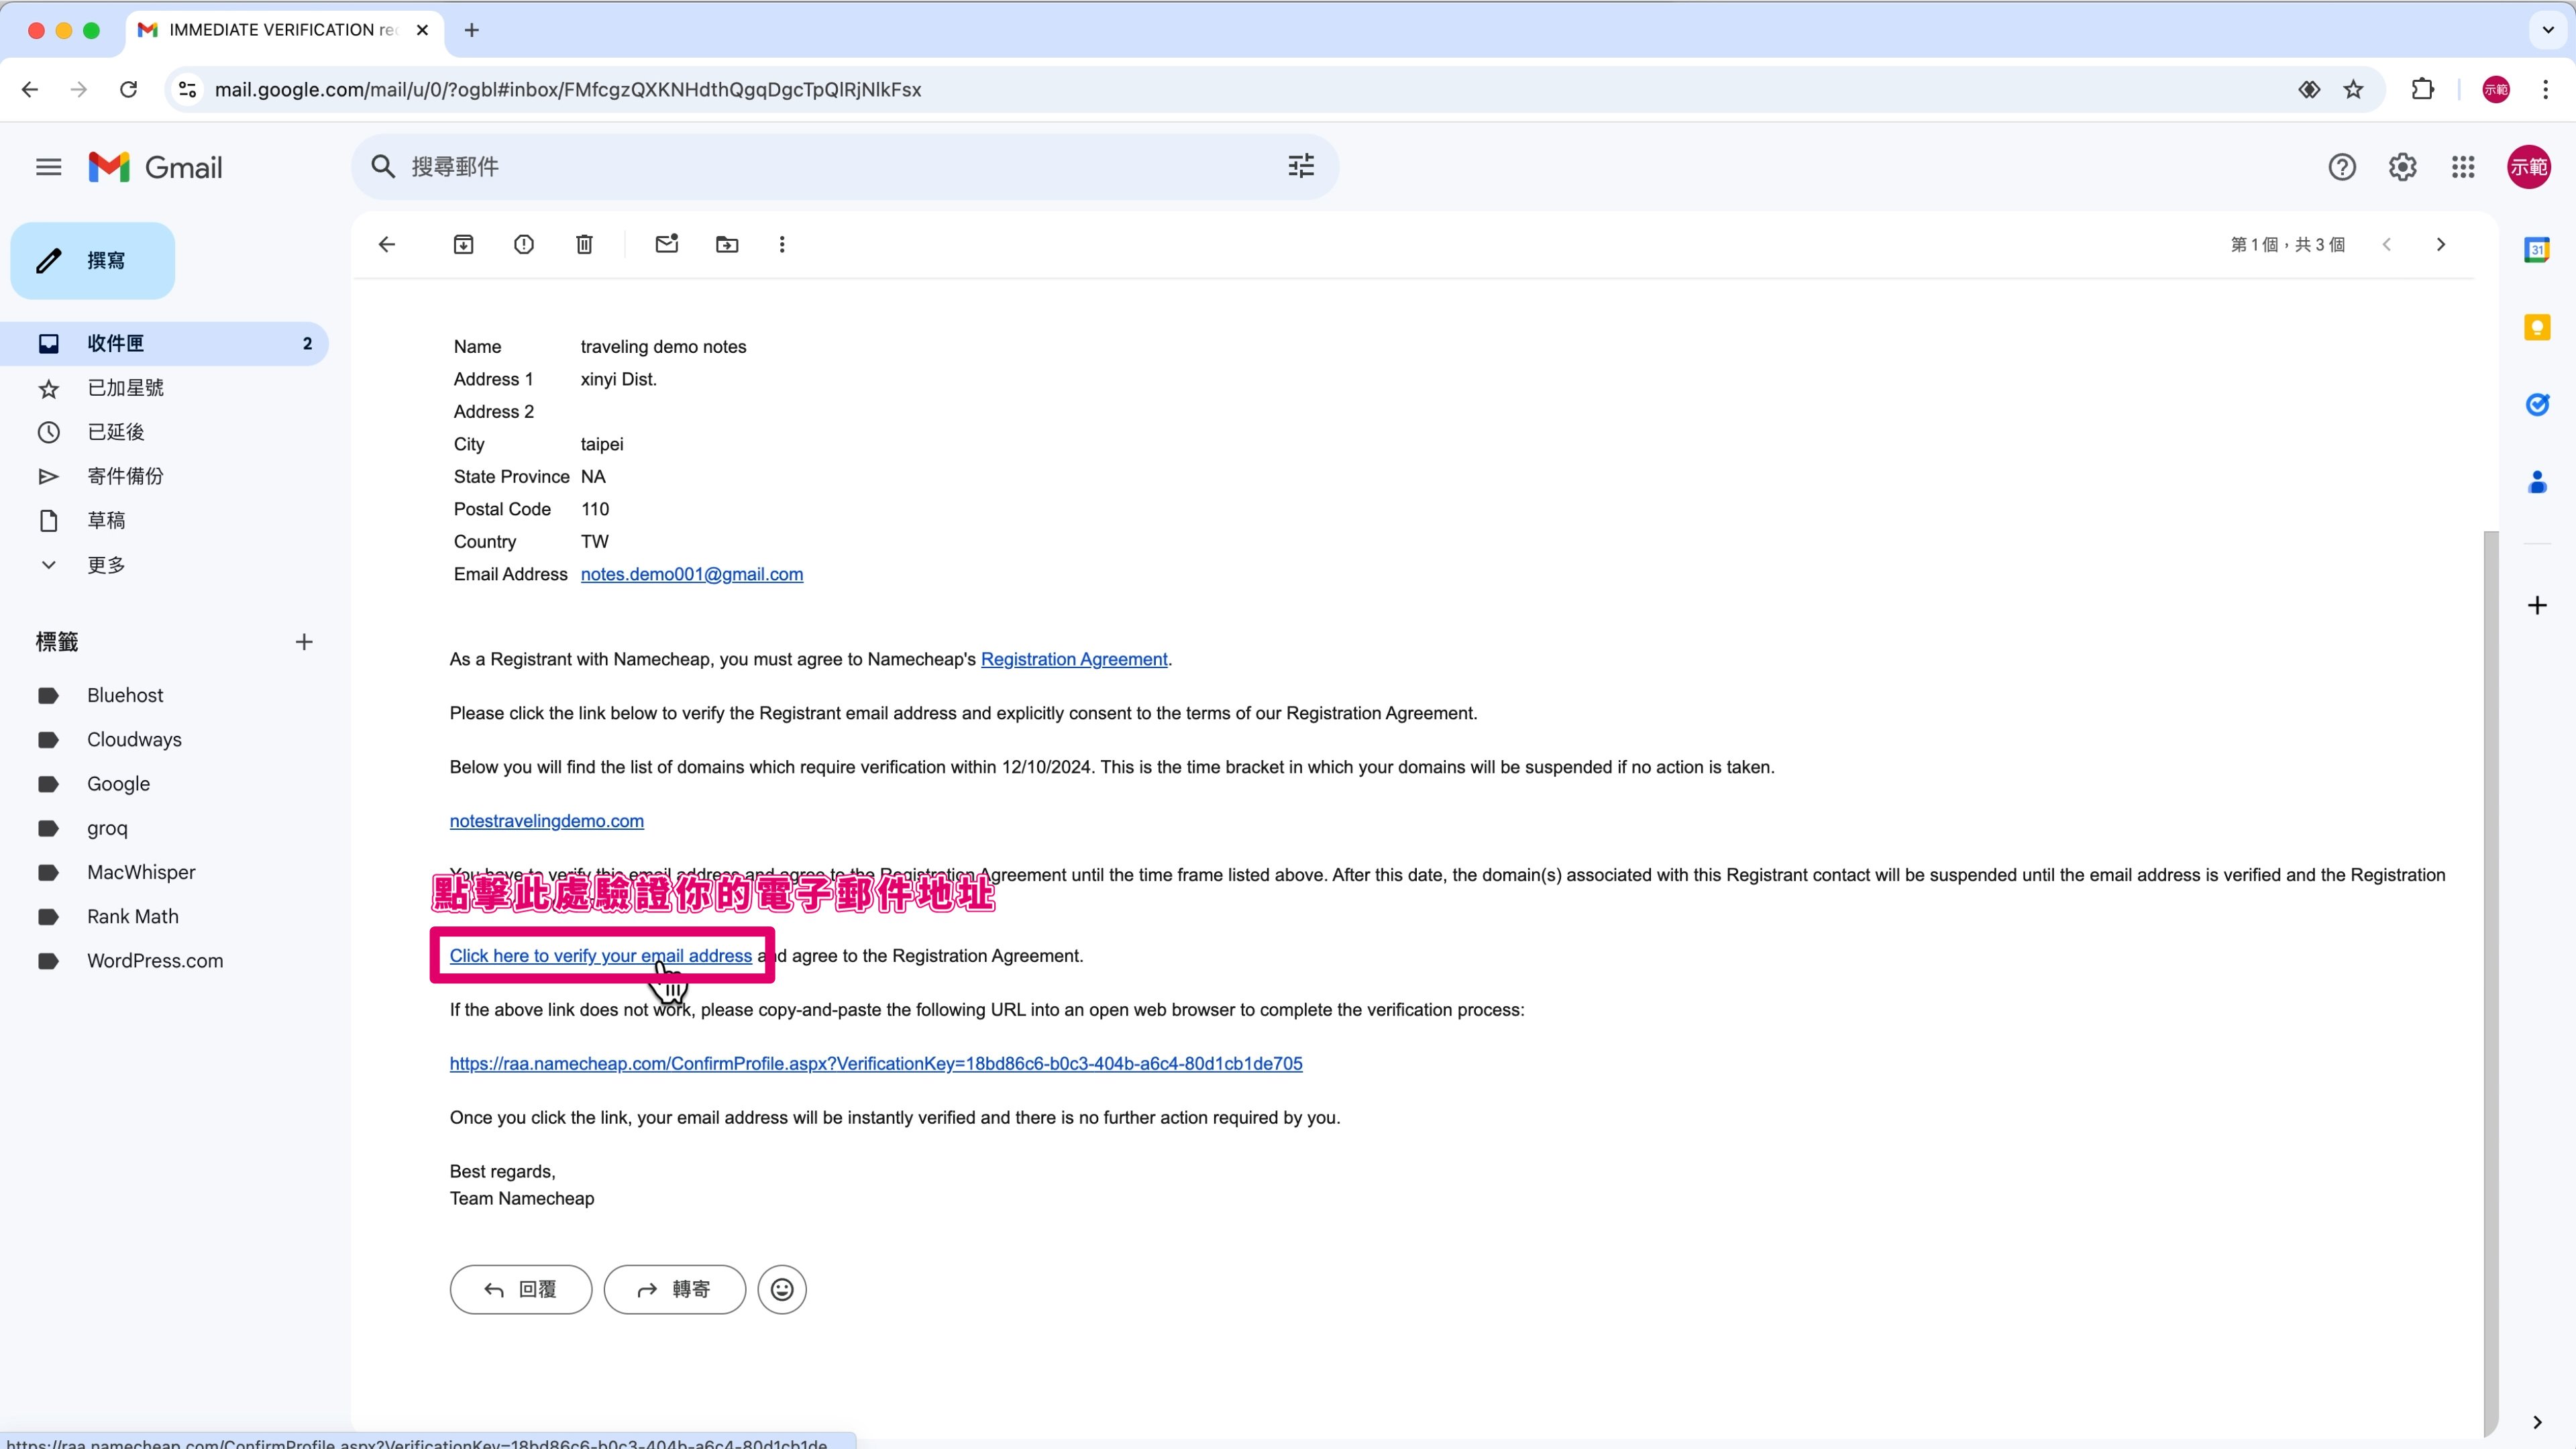
Task: Bookmark this page with the star icon
Action: click(2354, 90)
